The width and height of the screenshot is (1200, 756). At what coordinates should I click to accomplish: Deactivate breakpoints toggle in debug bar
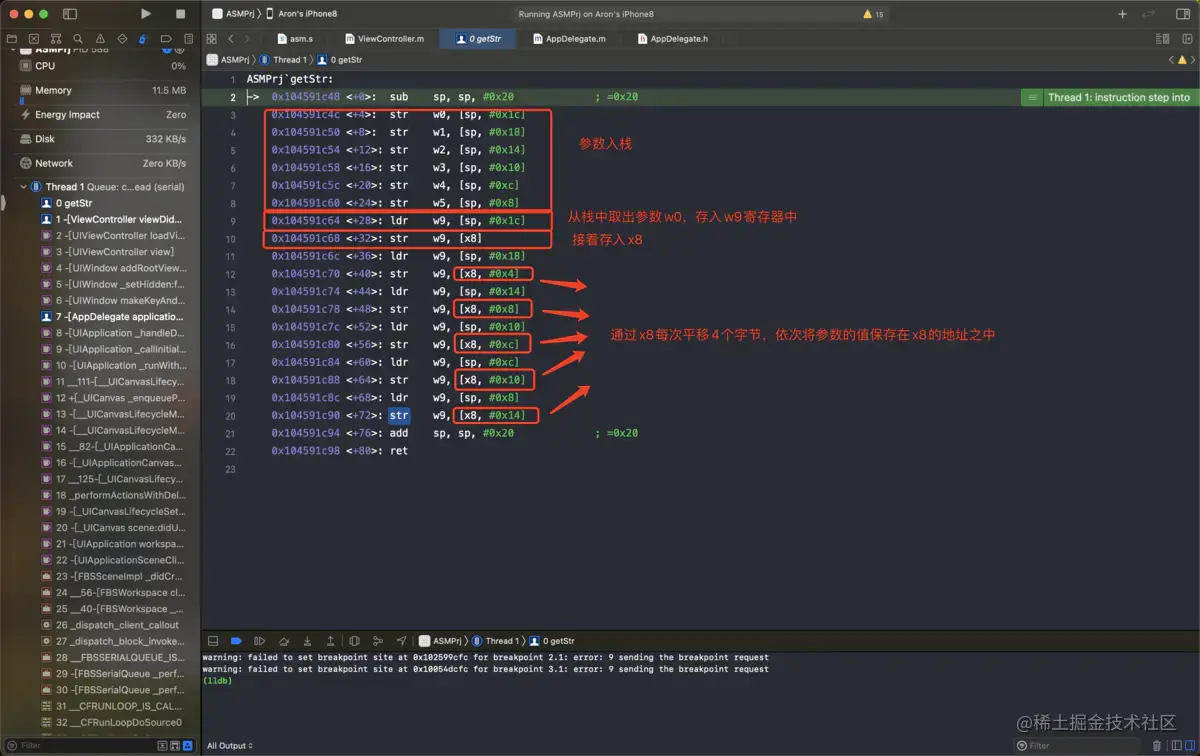coord(236,641)
